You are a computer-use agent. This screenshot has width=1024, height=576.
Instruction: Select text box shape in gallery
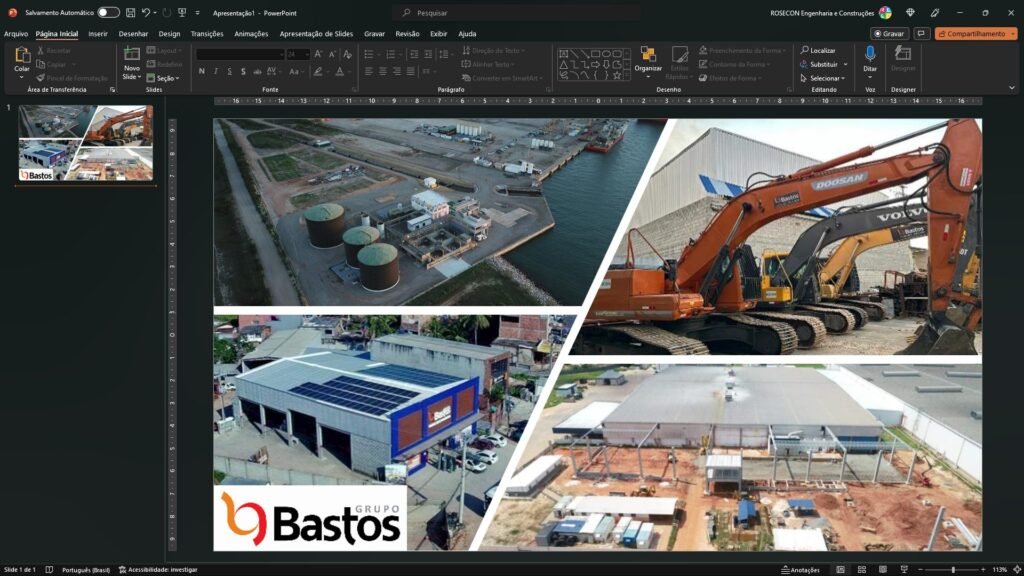(564, 54)
